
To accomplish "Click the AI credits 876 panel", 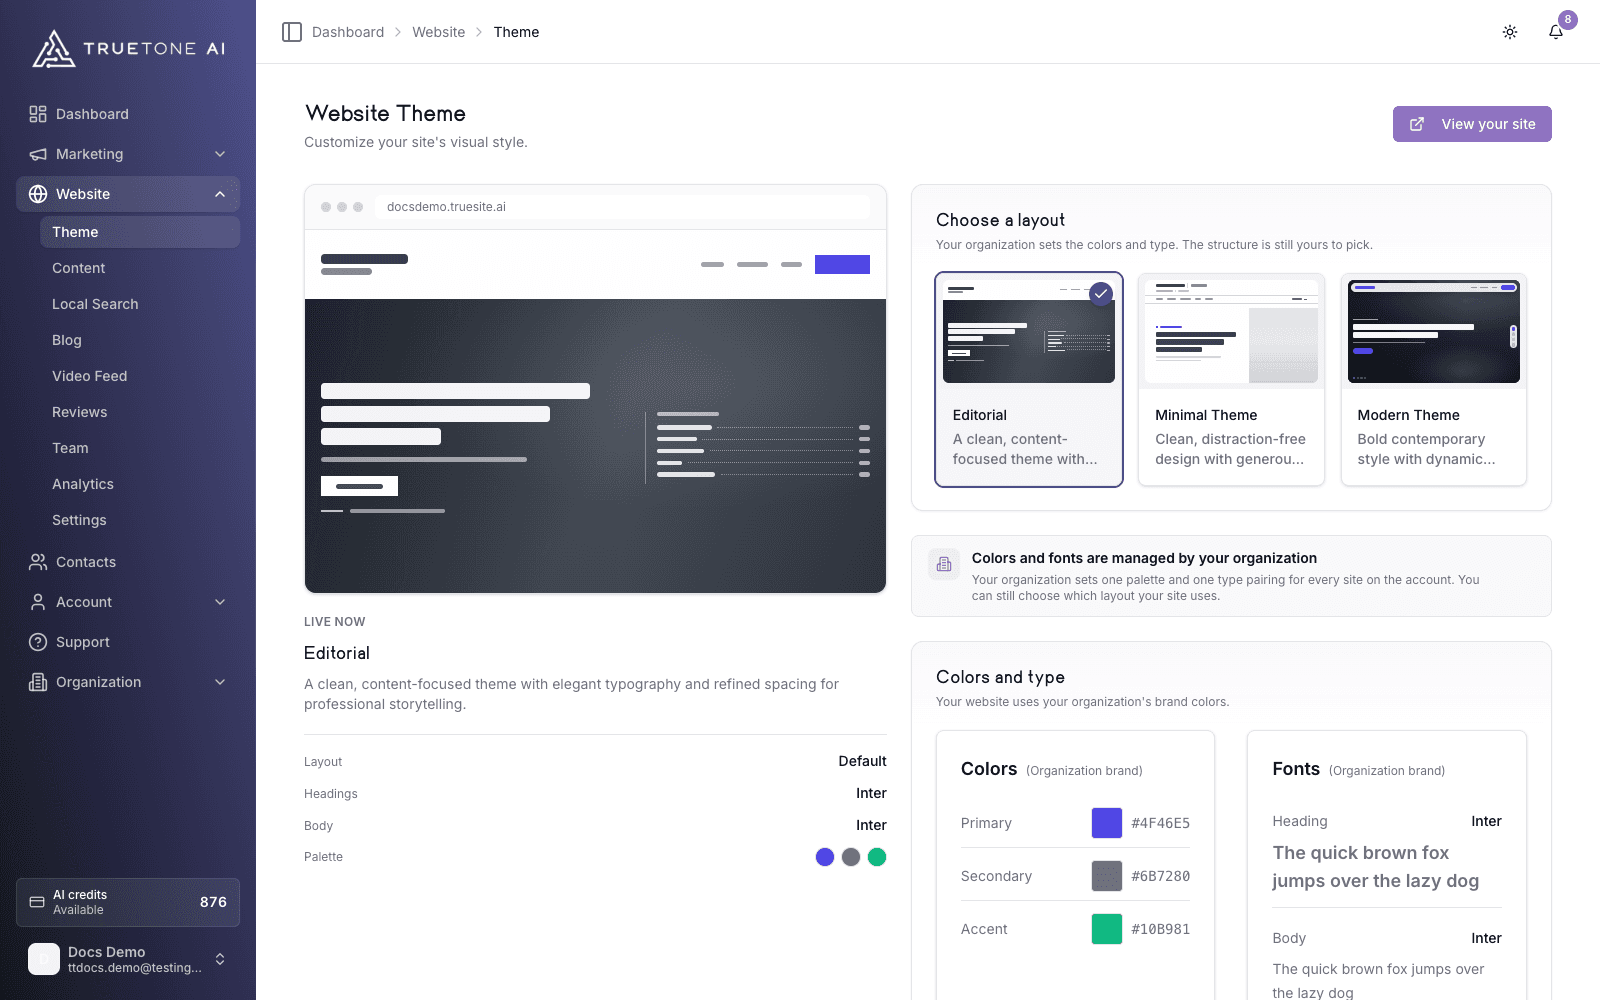I will tap(128, 902).
